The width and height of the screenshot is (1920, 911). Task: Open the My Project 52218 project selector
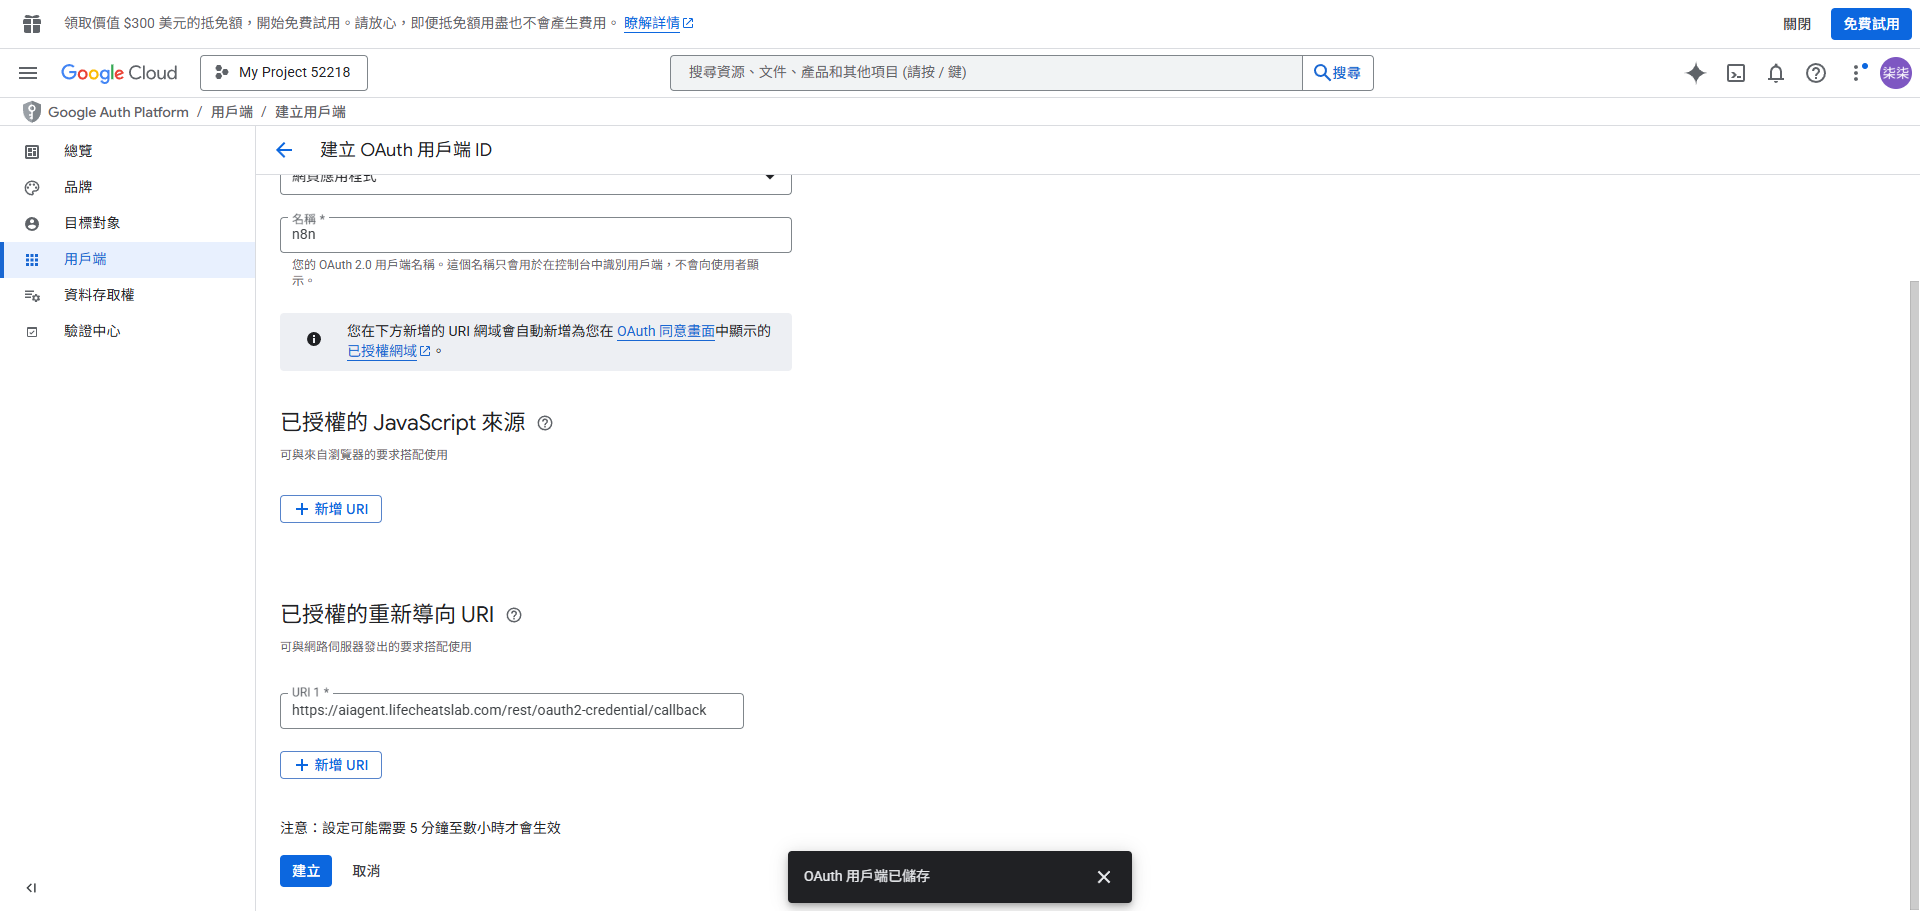pos(283,72)
